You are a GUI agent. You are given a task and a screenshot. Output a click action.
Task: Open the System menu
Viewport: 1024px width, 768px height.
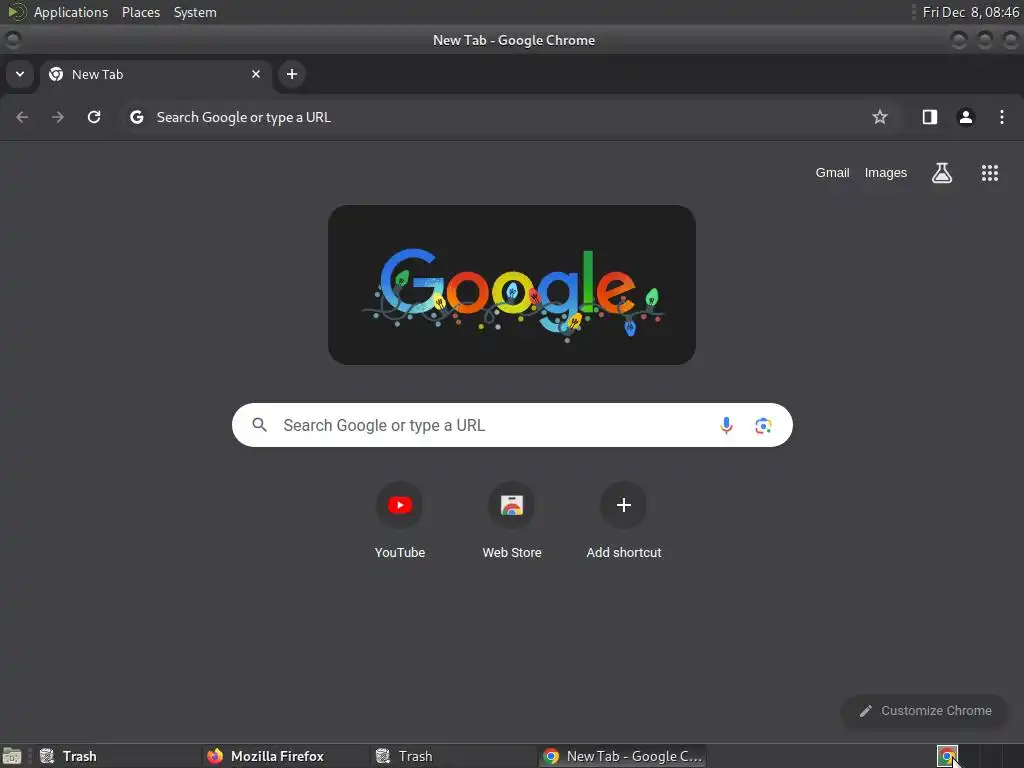(195, 12)
